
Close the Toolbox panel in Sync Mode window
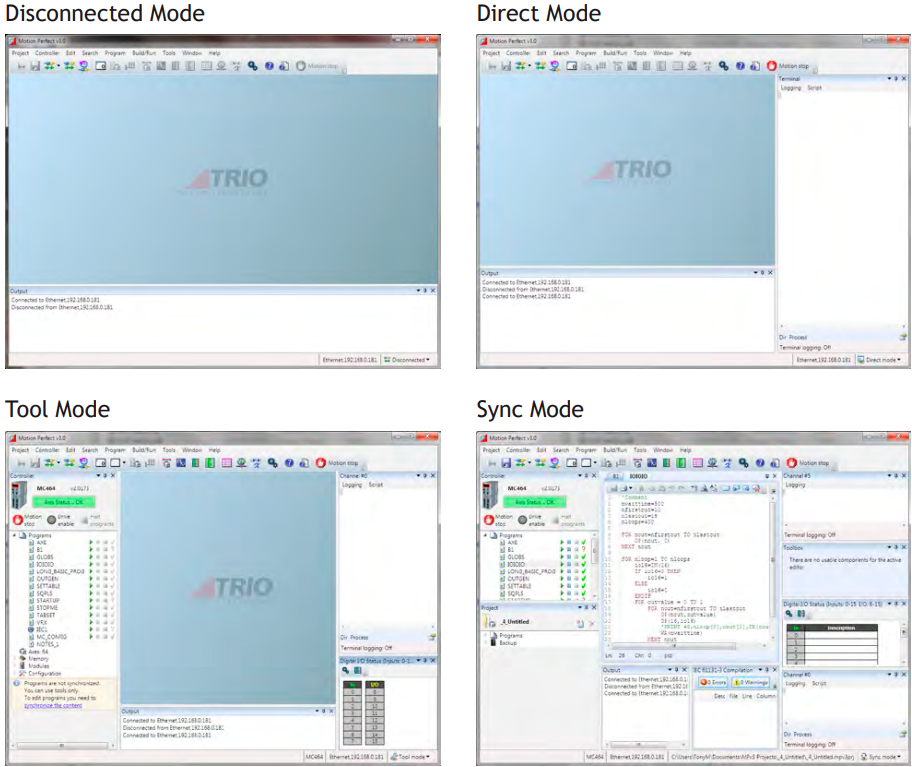[904, 547]
